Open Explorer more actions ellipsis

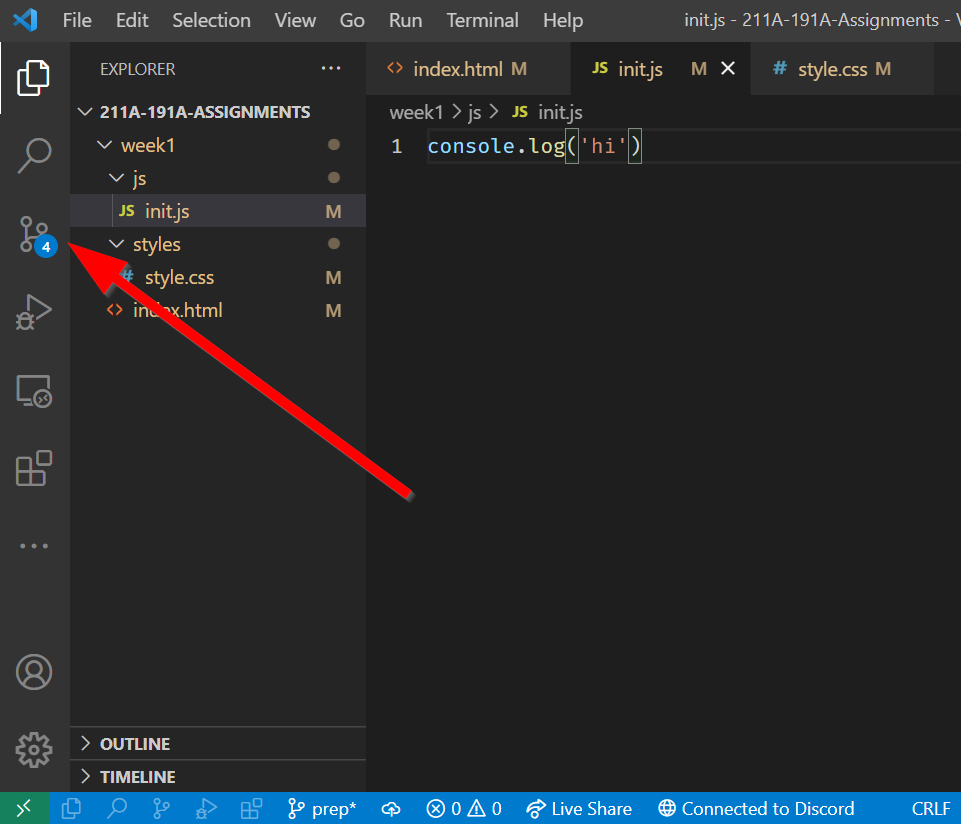point(331,69)
